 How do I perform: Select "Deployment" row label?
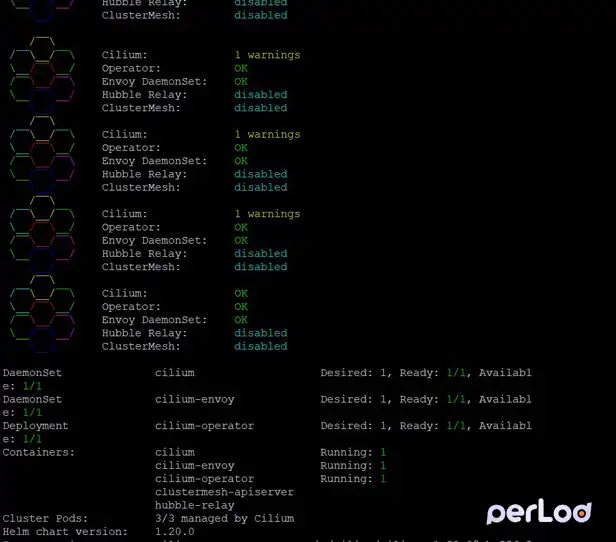tap(35, 426)
